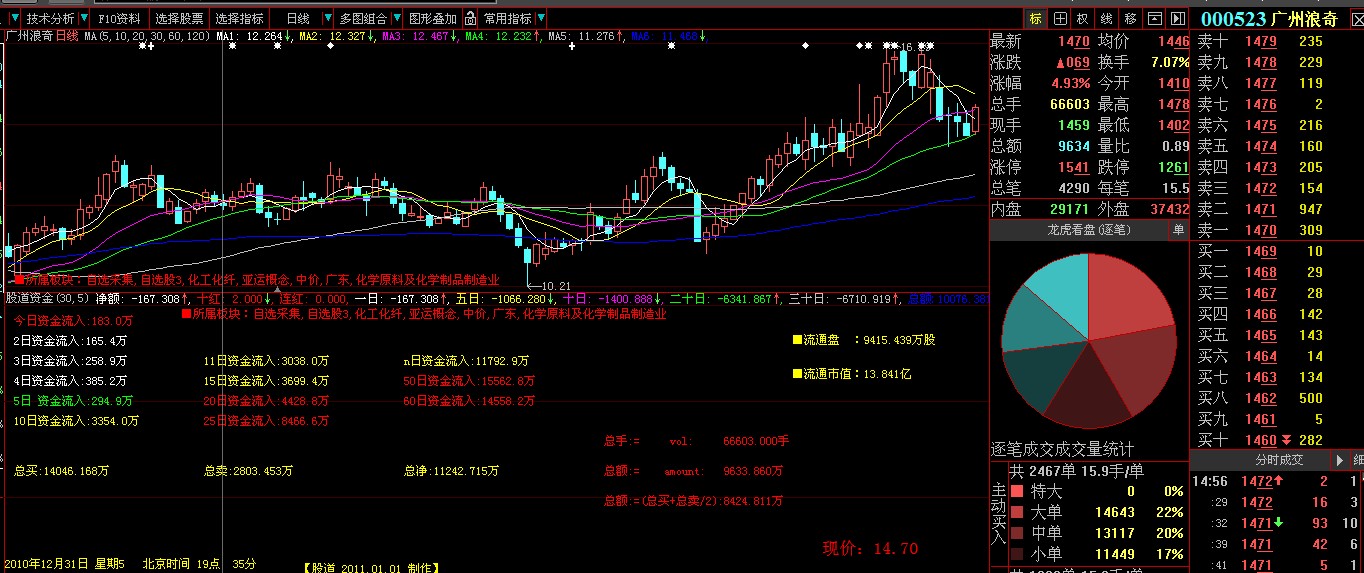Click the 现价: 14.70 label

click(870, 548)
